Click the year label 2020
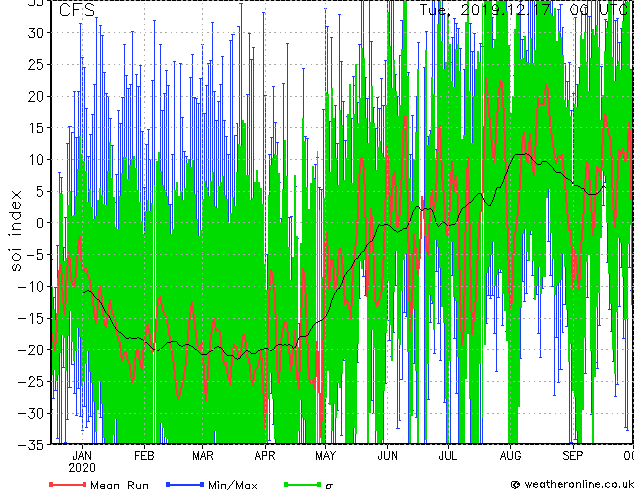634x490 pixels. pyautogui.click(x=82, y=468)
